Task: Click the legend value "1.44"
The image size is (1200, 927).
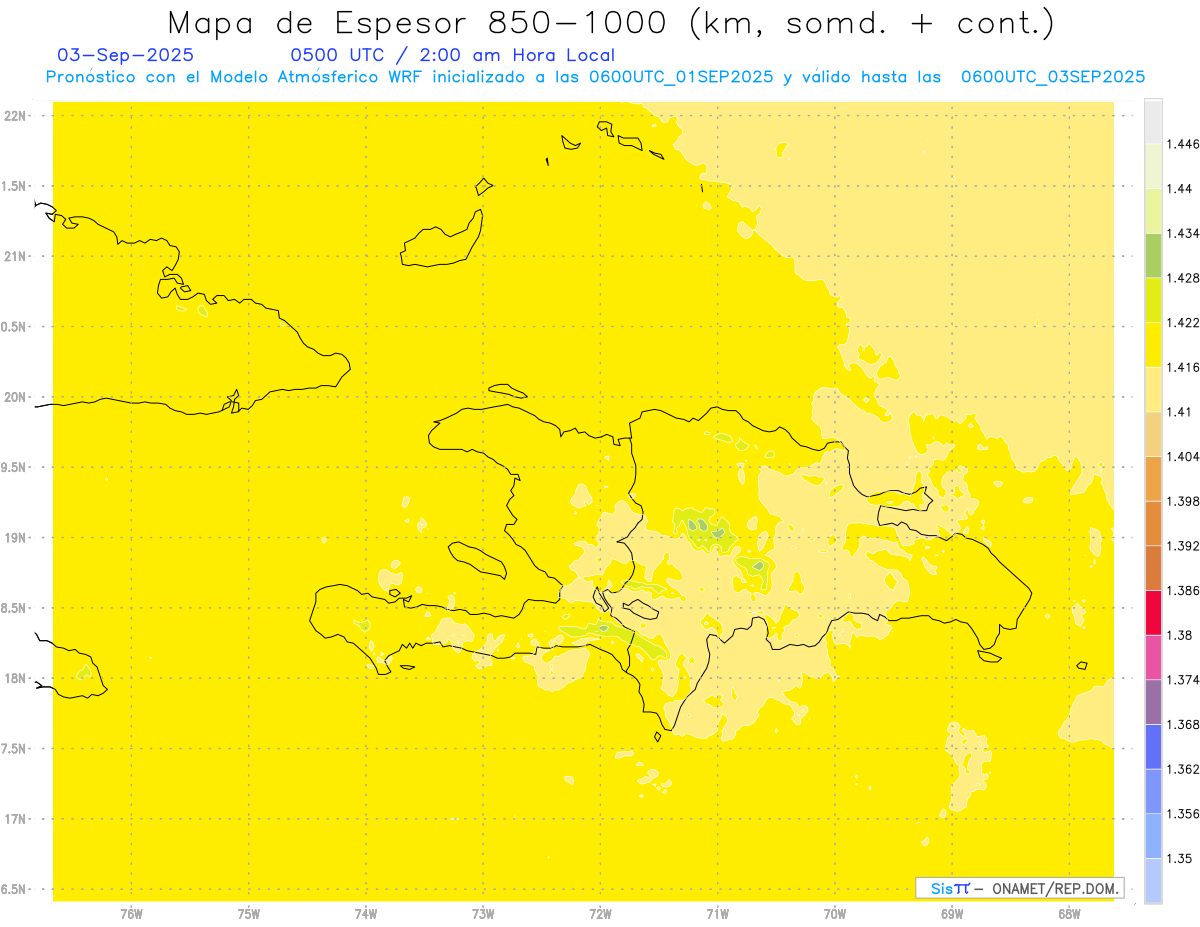Action: click(x=1180, y=189)
